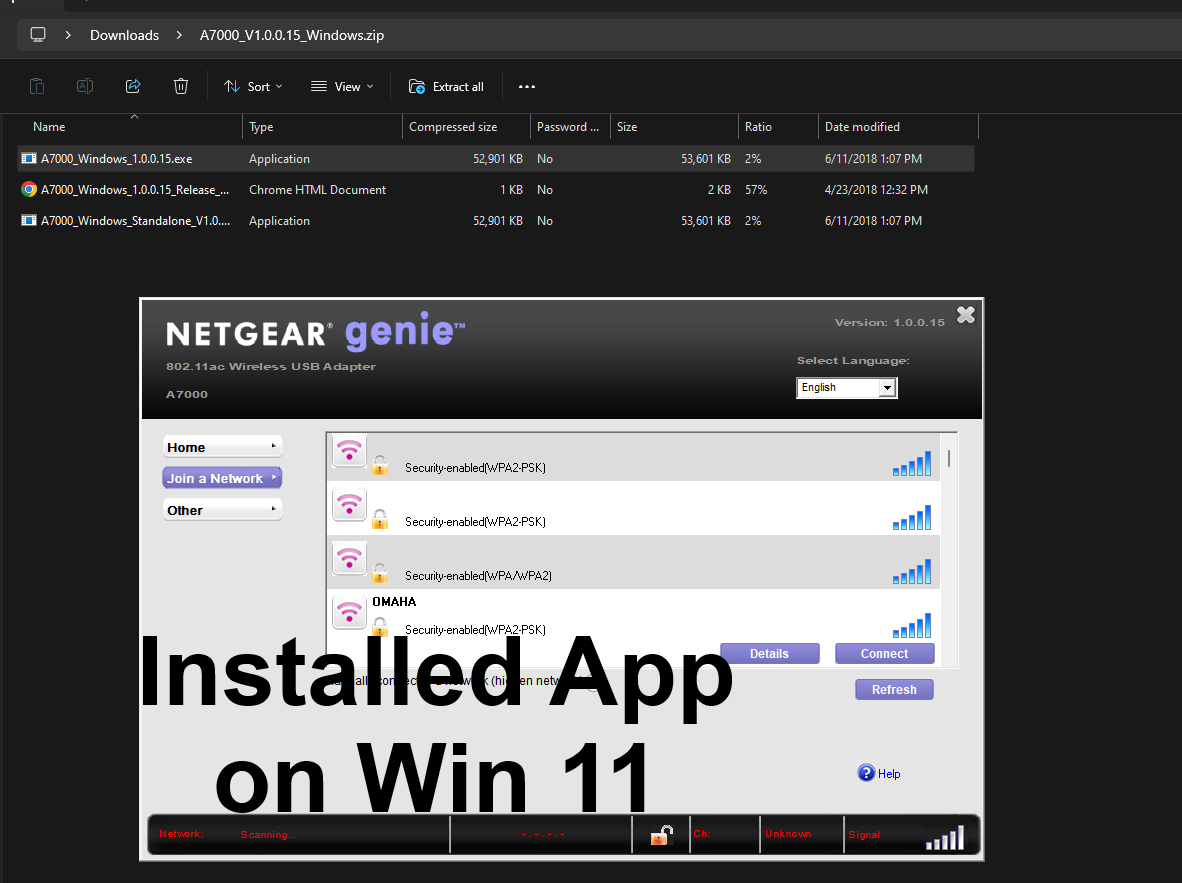Image resolution: width=1182 pixels, height=883 pixels.
Task: Click Version: 1.0.0.15 label
Action: tap(890, 322)
